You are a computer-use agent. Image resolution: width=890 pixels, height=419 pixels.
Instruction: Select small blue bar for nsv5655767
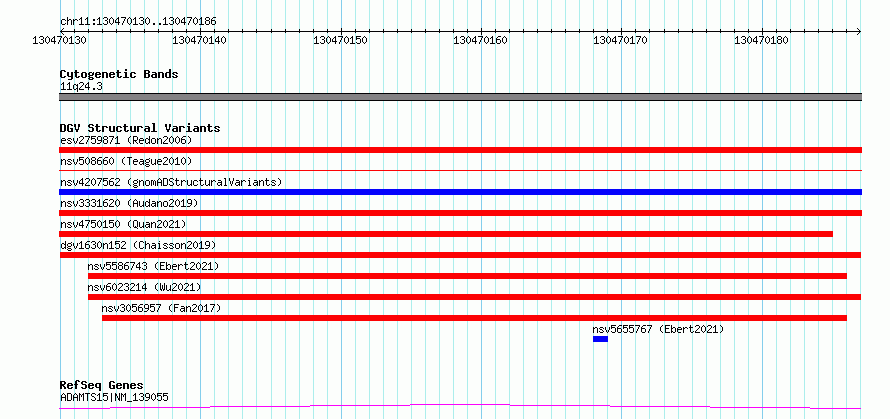pyautogui.click(x=601, y=339)
